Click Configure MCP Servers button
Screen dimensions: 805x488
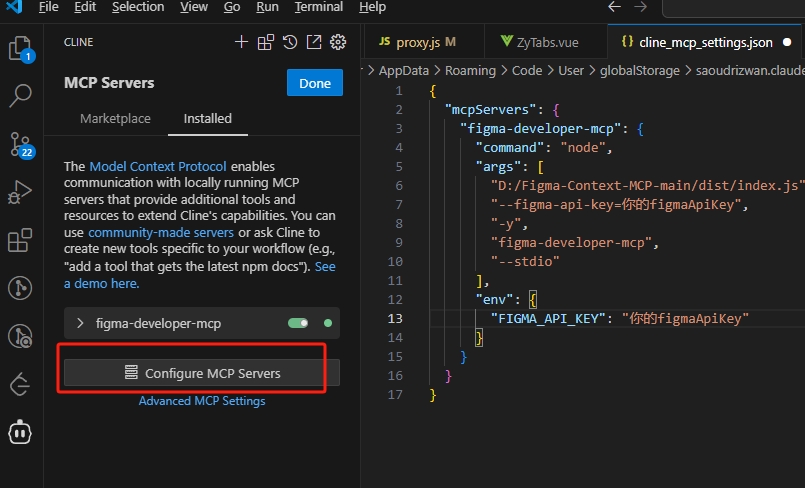(x=202, y=373)
